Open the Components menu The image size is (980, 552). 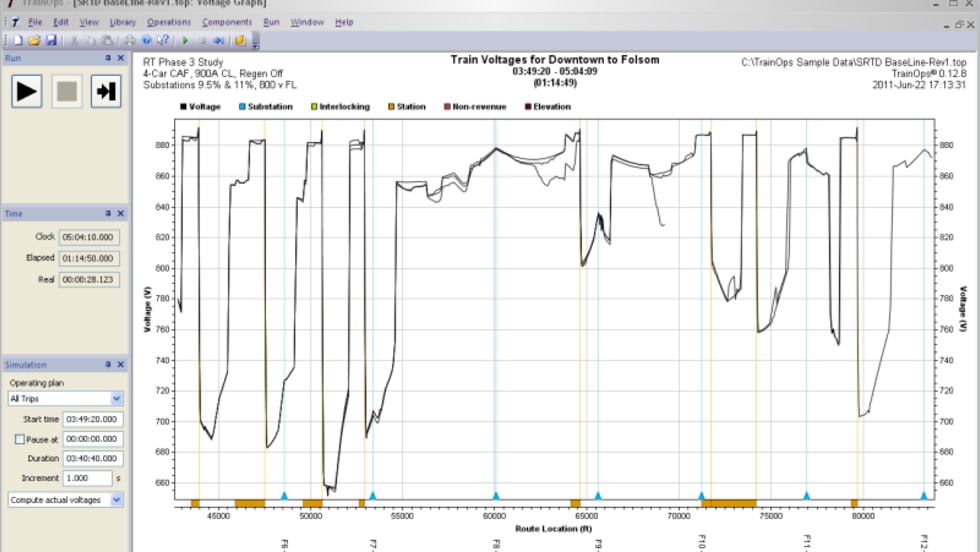click(x=227, y=22)
